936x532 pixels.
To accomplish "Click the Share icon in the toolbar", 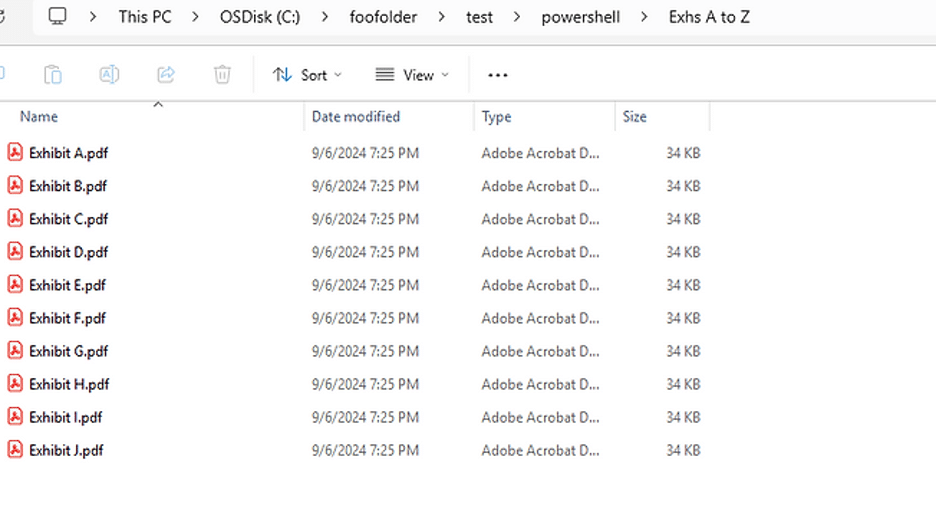I will [x=166, y=75].
